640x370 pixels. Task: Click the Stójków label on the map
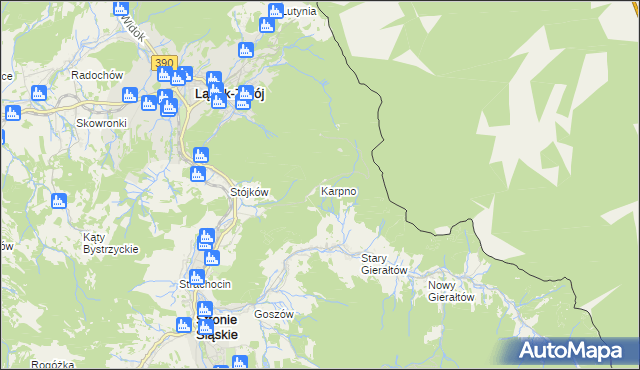tap(249, 192)
